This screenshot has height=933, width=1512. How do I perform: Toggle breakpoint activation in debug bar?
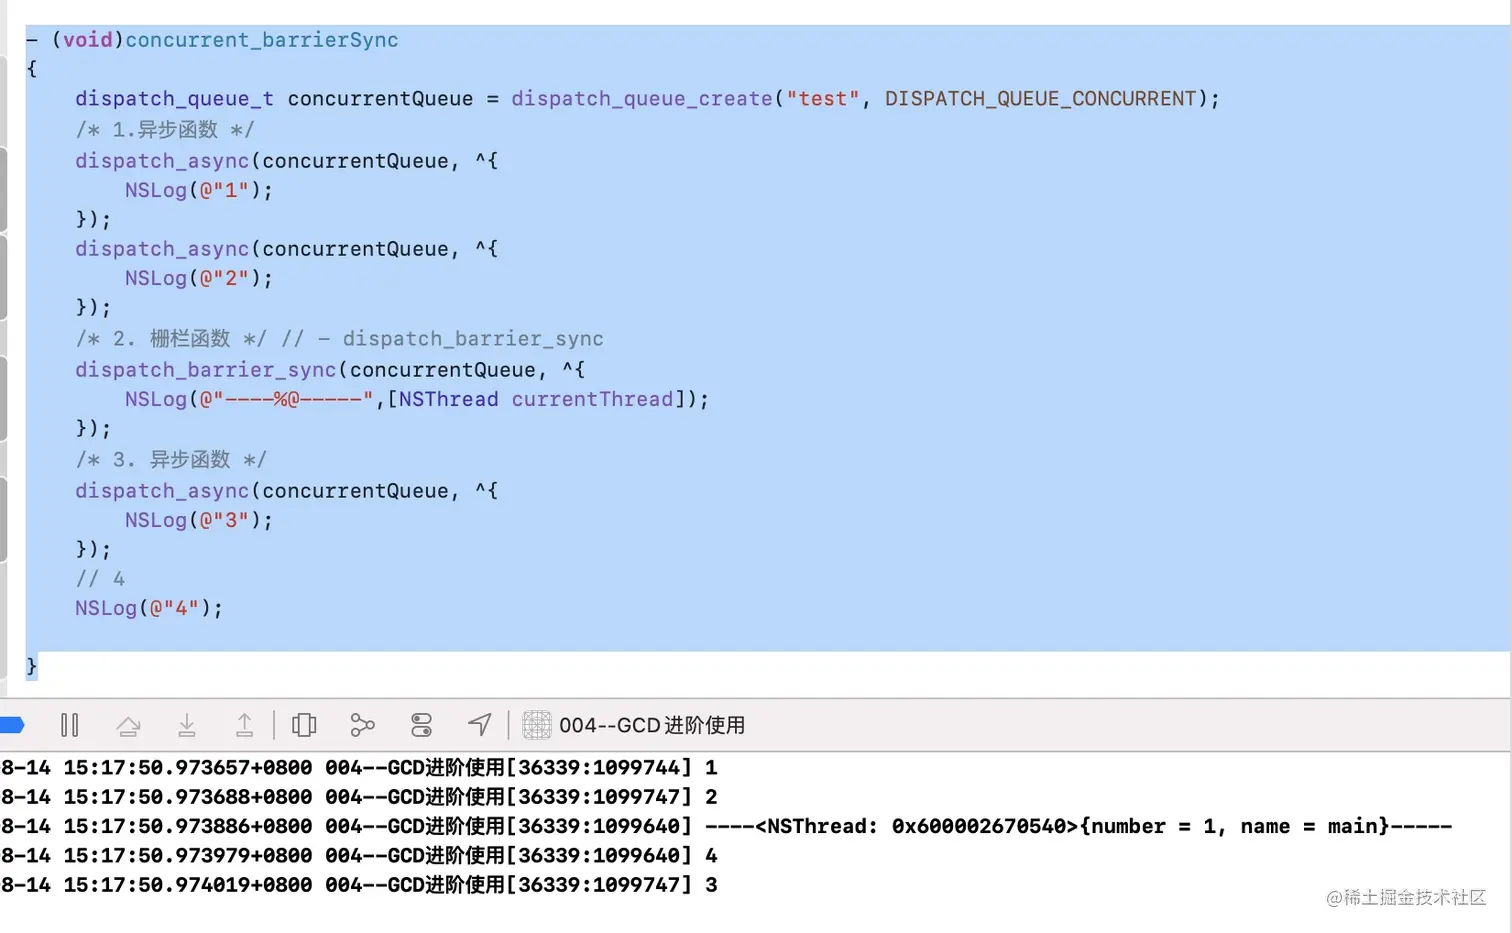pyautogui.click(x=13, y=724)
